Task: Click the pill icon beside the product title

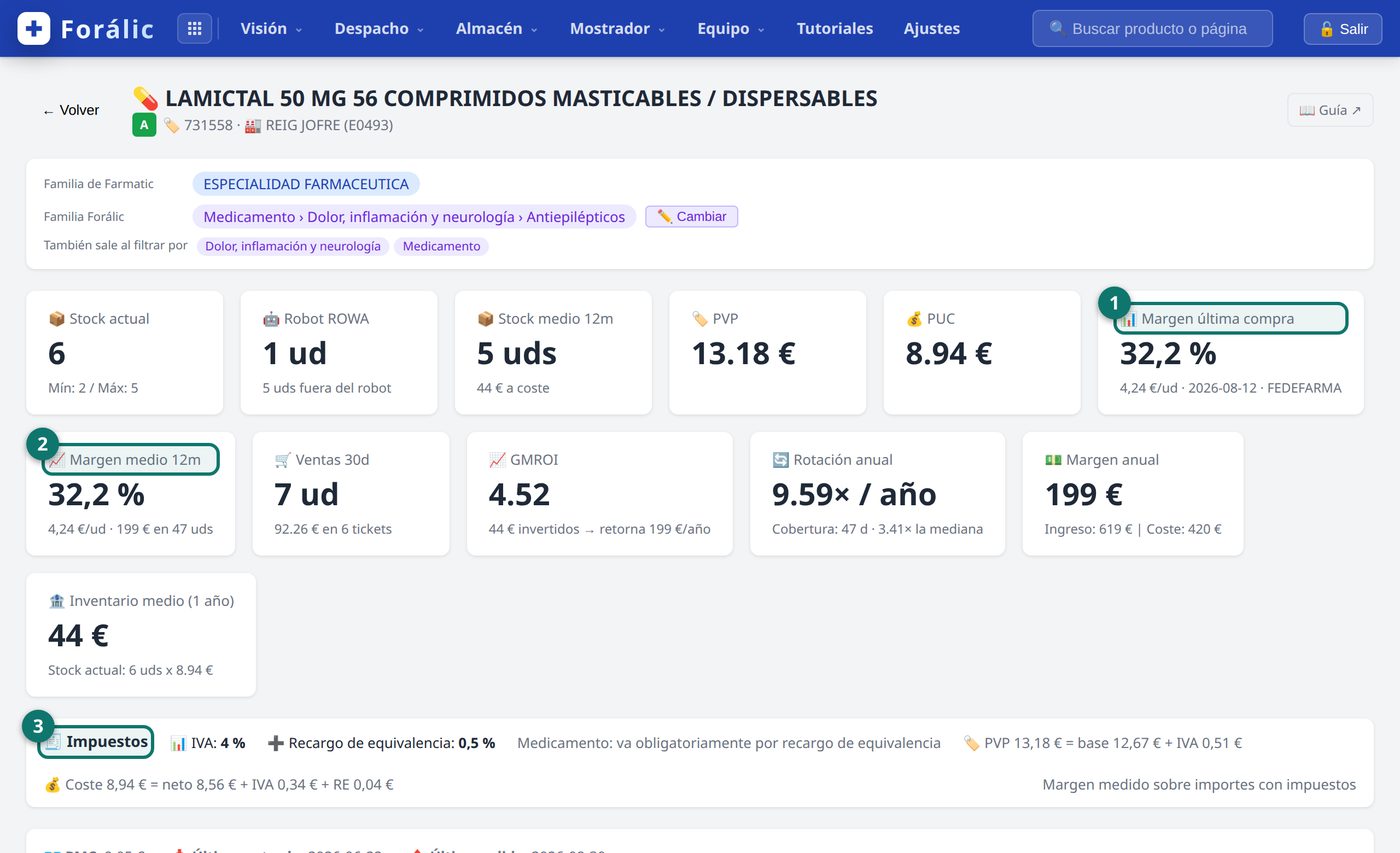Action: click(145, 98)
